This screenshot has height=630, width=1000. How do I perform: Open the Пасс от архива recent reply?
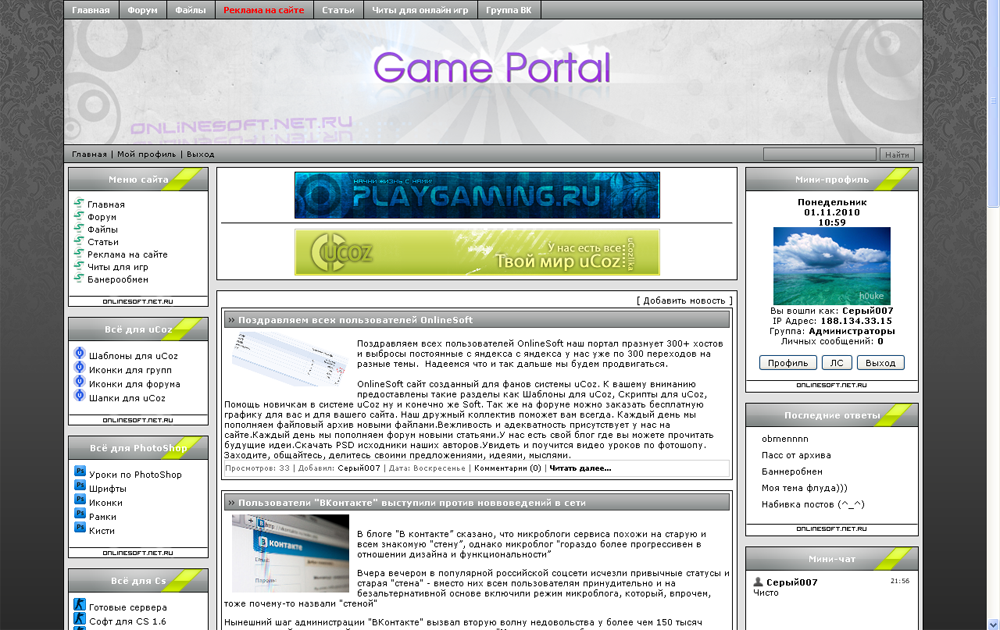pos(796,455)
